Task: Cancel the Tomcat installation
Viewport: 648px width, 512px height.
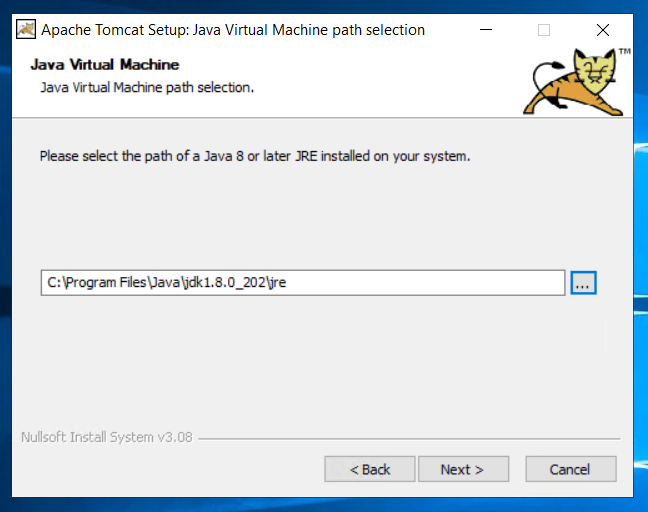Action: tap(571, 469)
